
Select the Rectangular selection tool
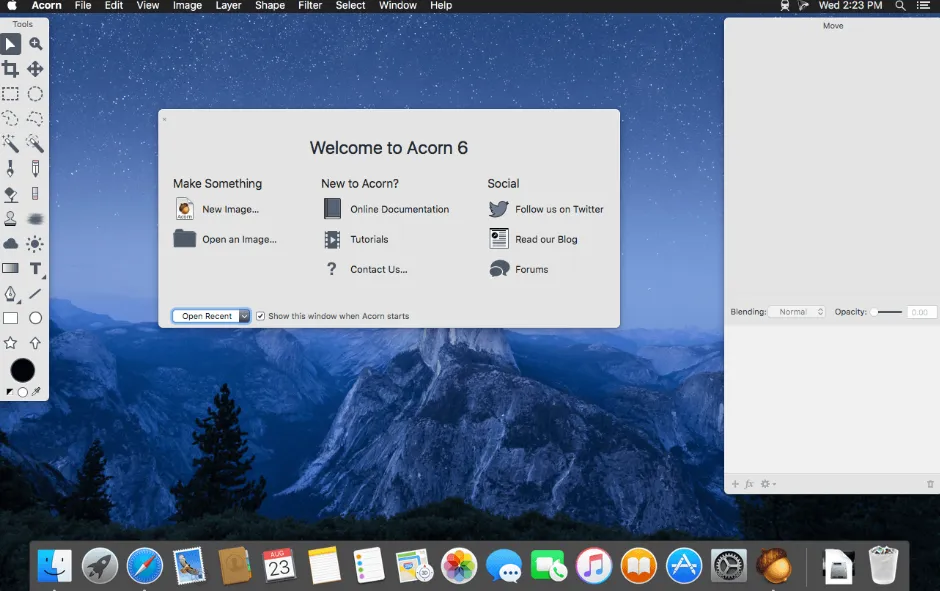click(10, 94)
